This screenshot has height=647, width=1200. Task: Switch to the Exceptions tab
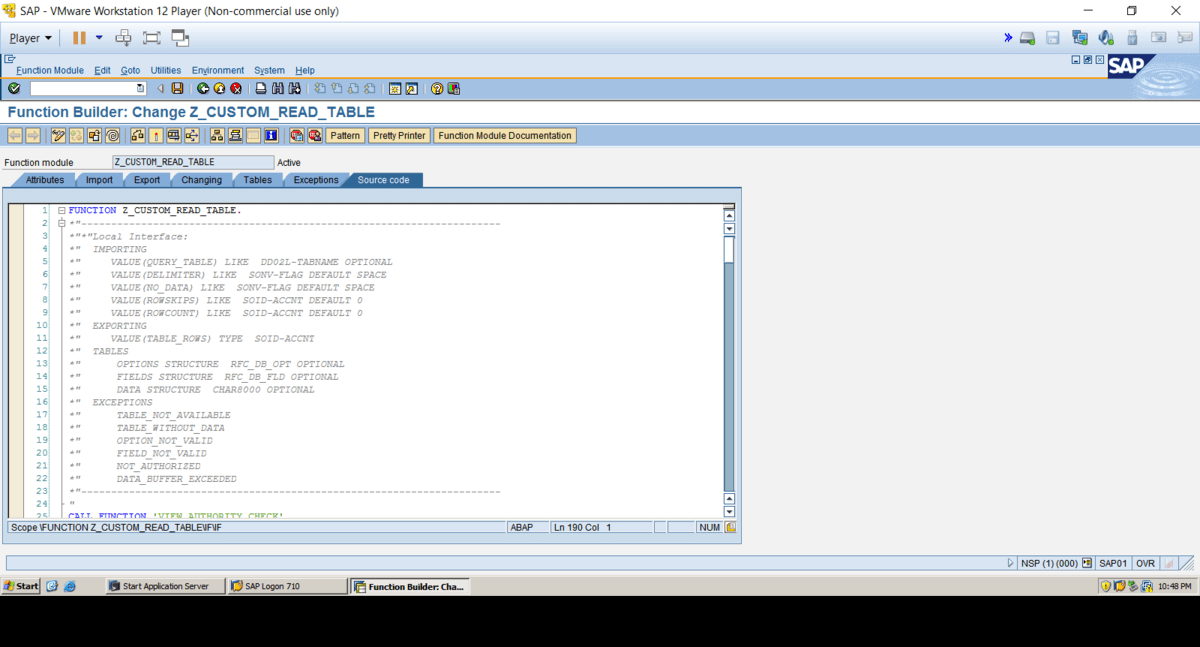(316, 180)
